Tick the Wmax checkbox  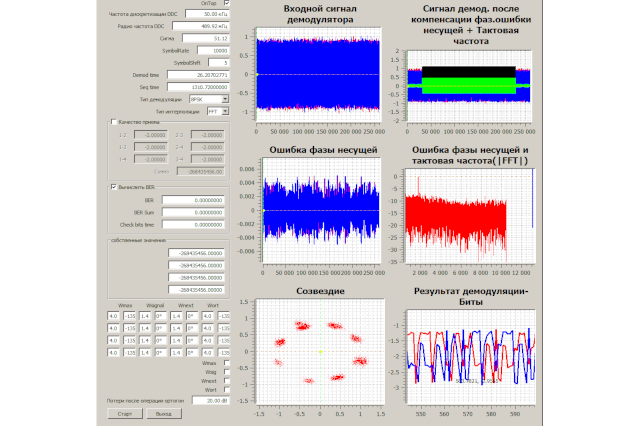[226, 363]
